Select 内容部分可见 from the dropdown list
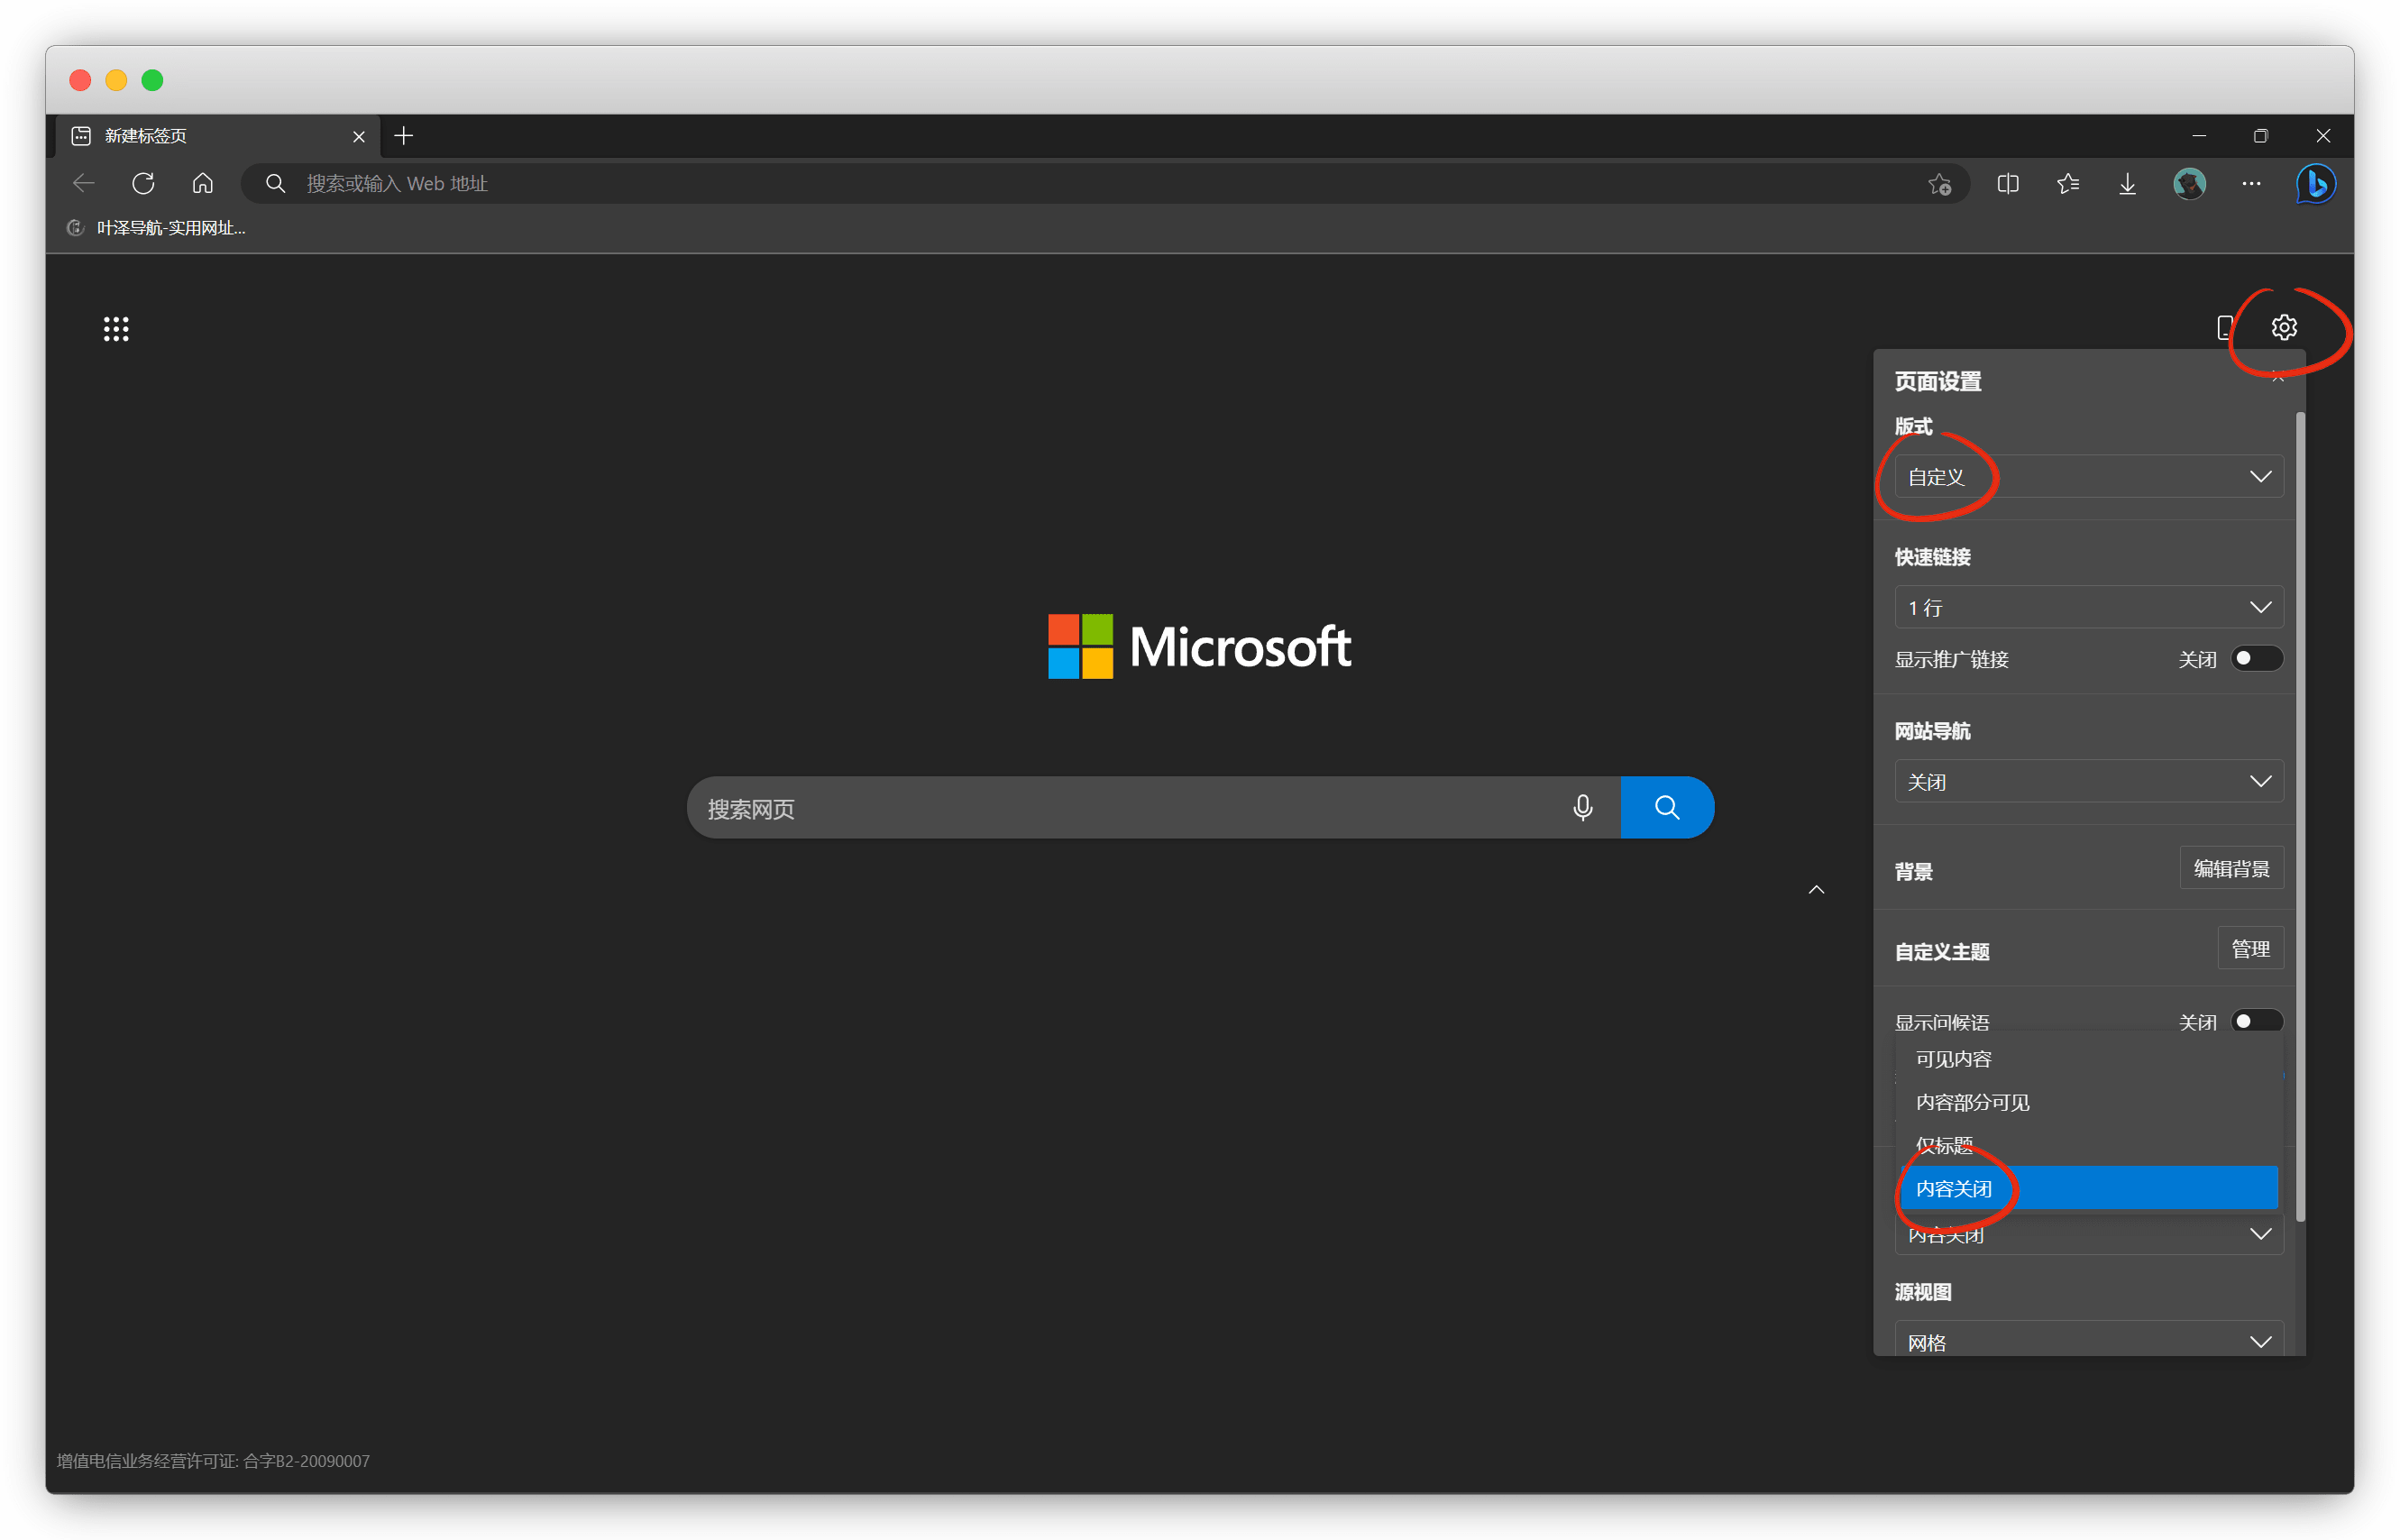2400x1540 pixels. [1972, 1102]
